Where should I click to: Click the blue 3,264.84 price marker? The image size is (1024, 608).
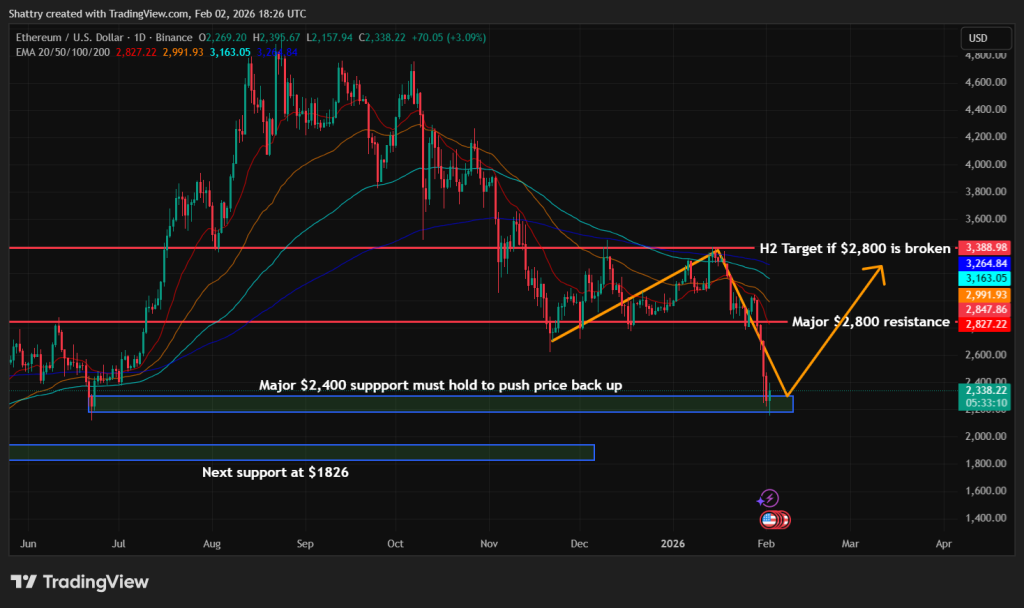tap(983, 262)
